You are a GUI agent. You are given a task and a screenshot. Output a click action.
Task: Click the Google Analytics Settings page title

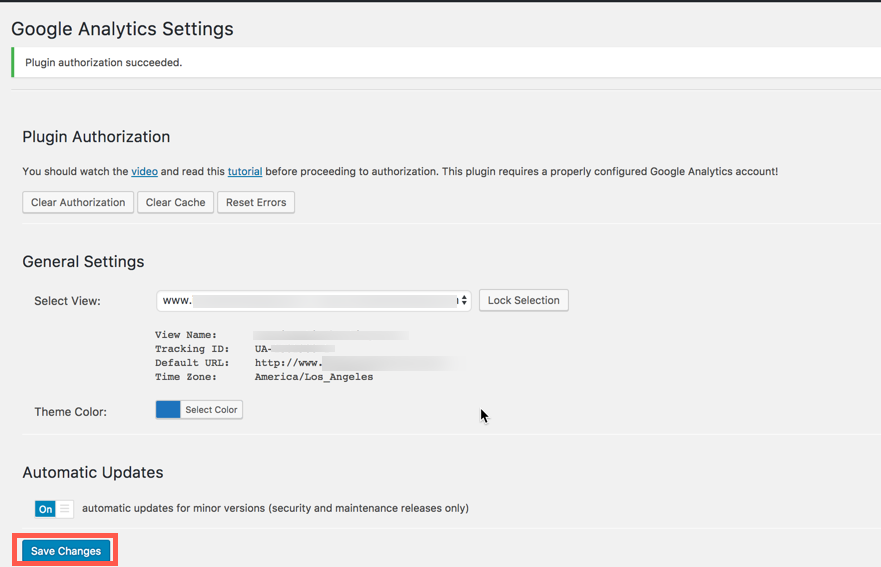click(x=122, y=29)
